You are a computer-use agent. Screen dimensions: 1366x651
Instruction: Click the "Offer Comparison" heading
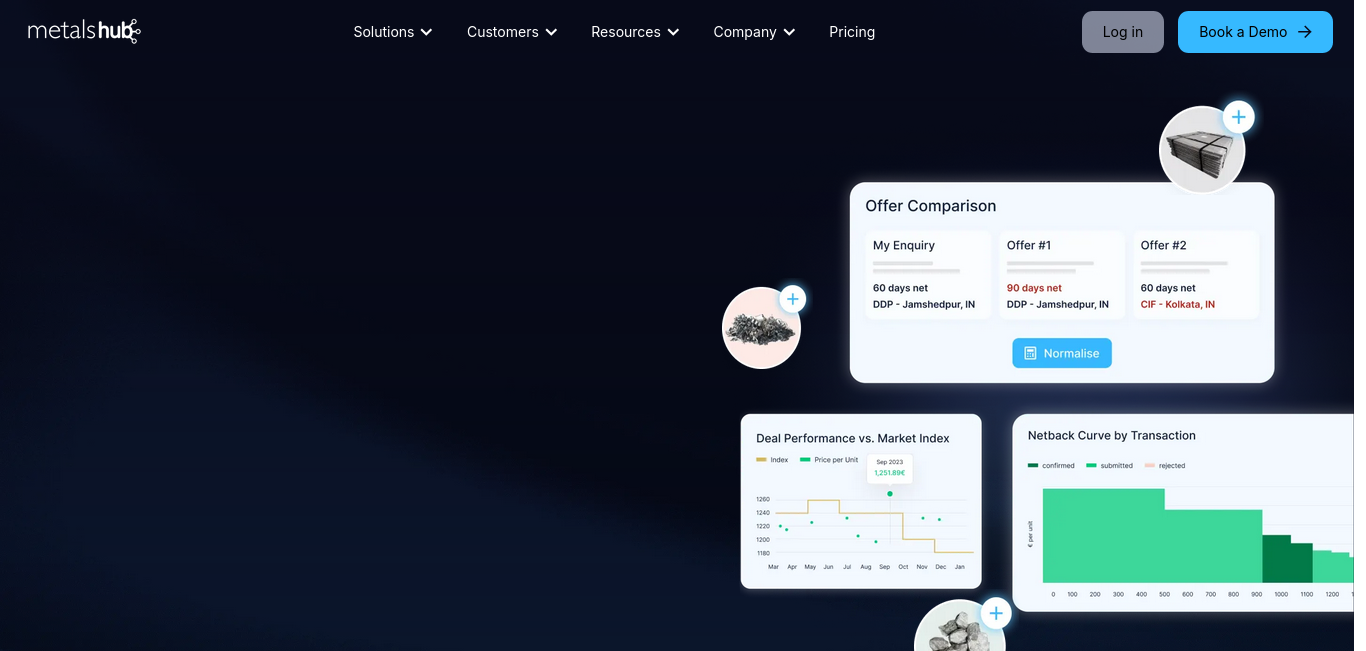(931, 206)
